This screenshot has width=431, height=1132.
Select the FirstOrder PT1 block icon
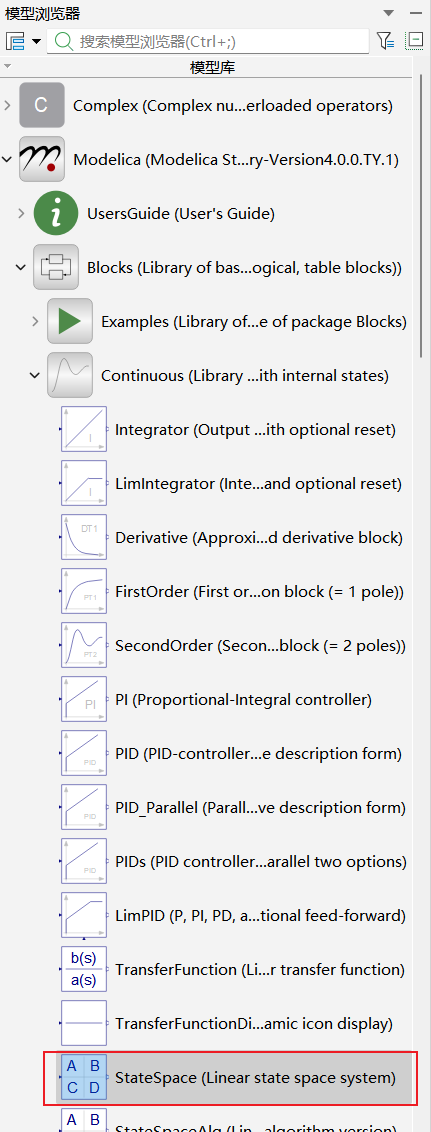coord(84,591)
